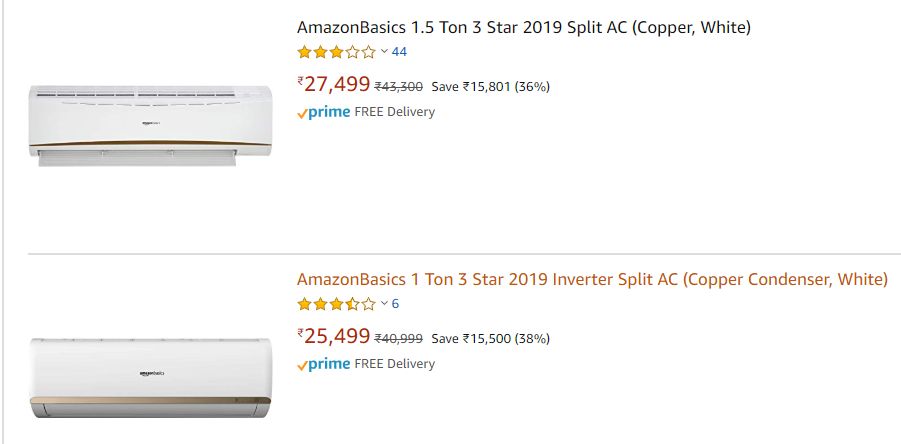Screen dimensions: 901x444
Task: Click the Save ₹15,500 (38%) text
Action: pos(491,339)
